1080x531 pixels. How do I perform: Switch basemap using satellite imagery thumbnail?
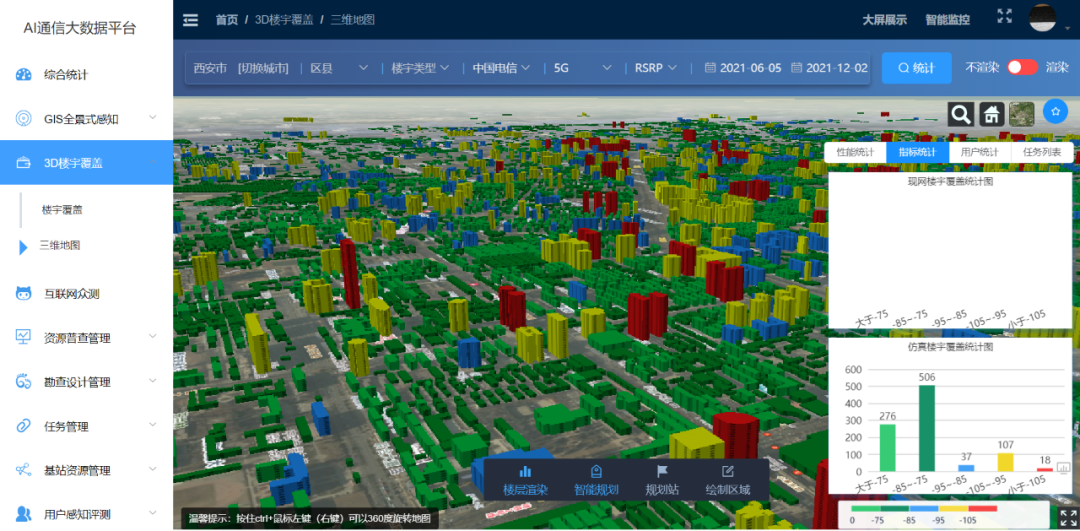click(x=1021, y=114)
